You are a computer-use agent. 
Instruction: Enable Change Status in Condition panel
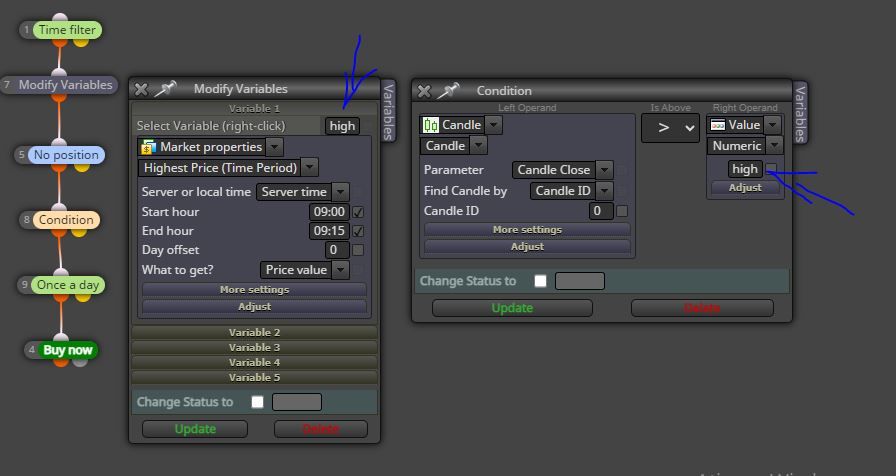click(x=540, y=281)
